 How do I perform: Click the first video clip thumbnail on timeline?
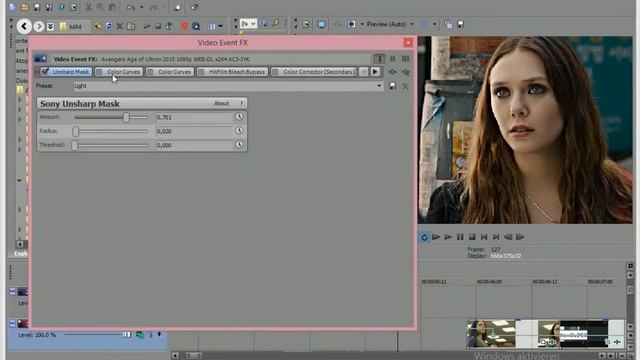click(491, 333)
